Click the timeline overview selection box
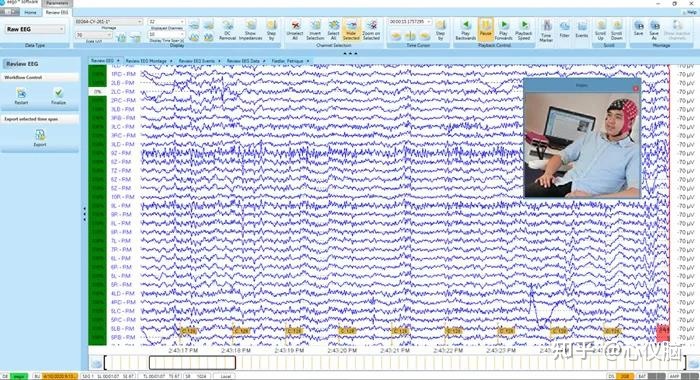The image size is (700, 380). (x=192, y=363)
